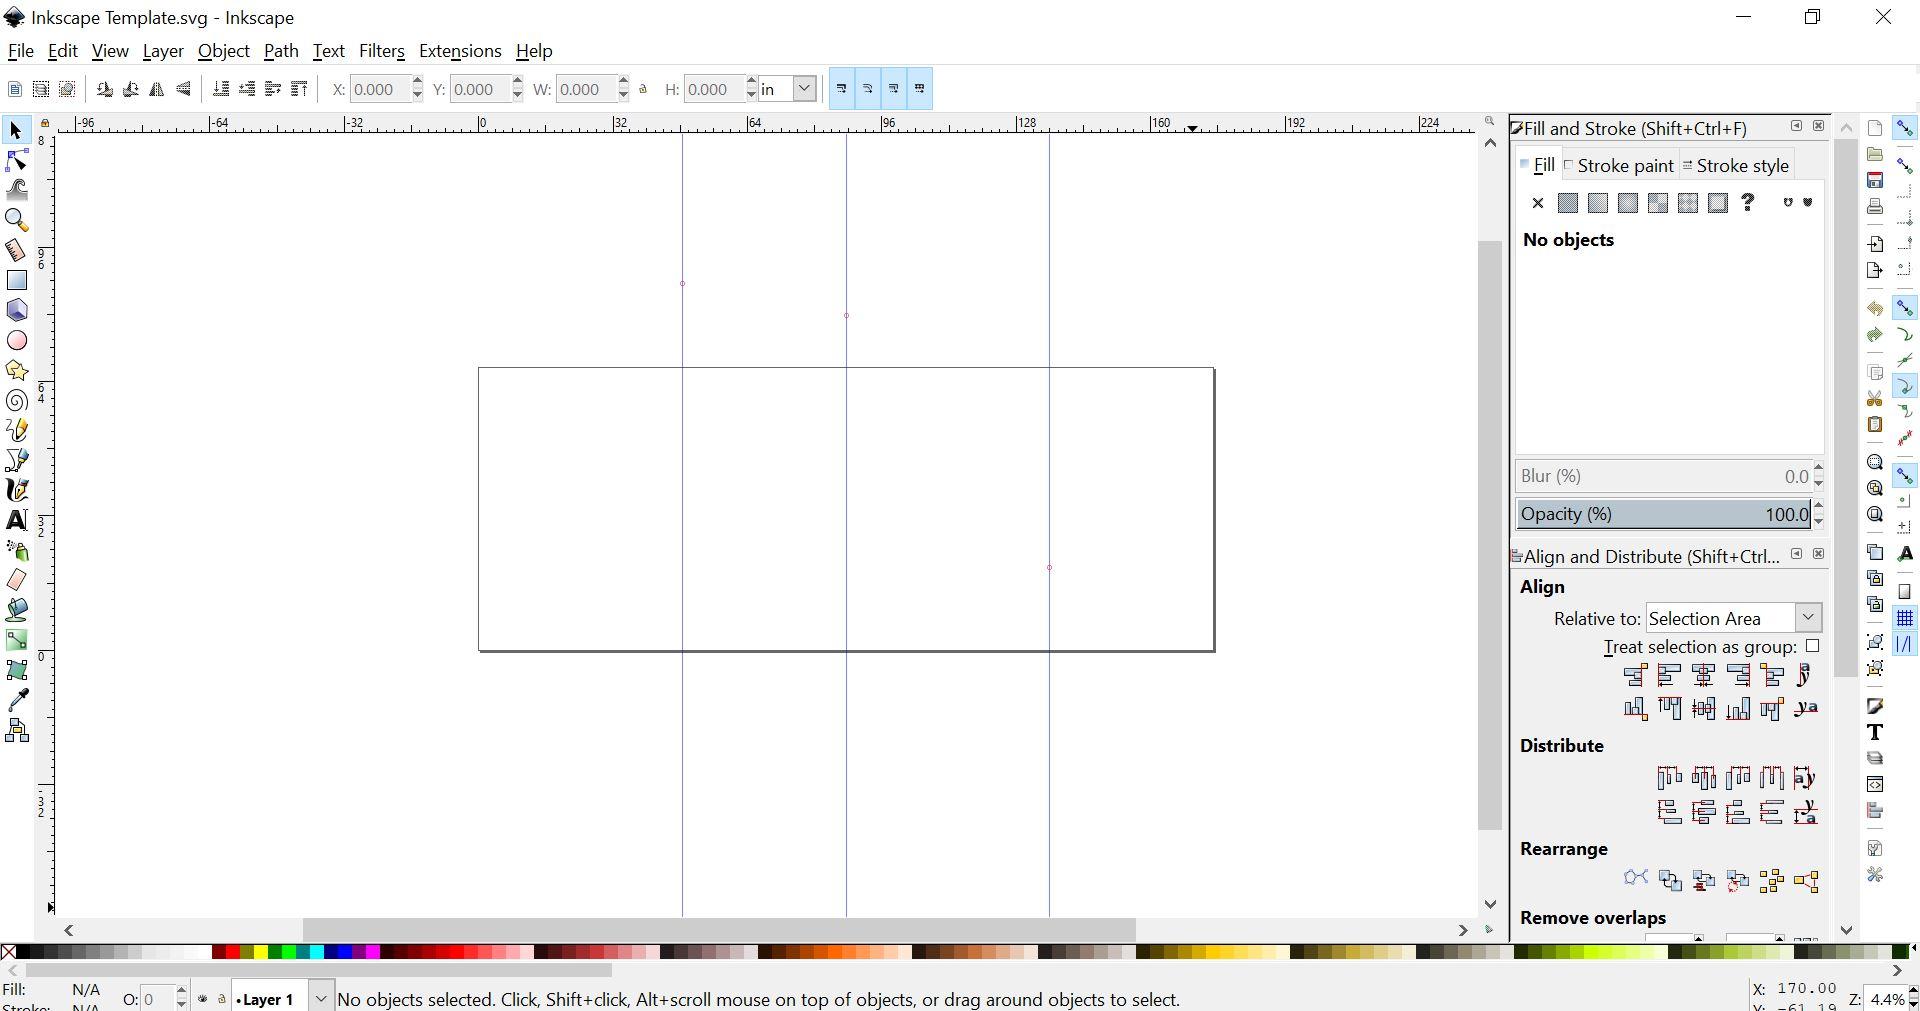1920x1011 pixels.
Task: Increase the X position spinner
Action: (417, 82)
